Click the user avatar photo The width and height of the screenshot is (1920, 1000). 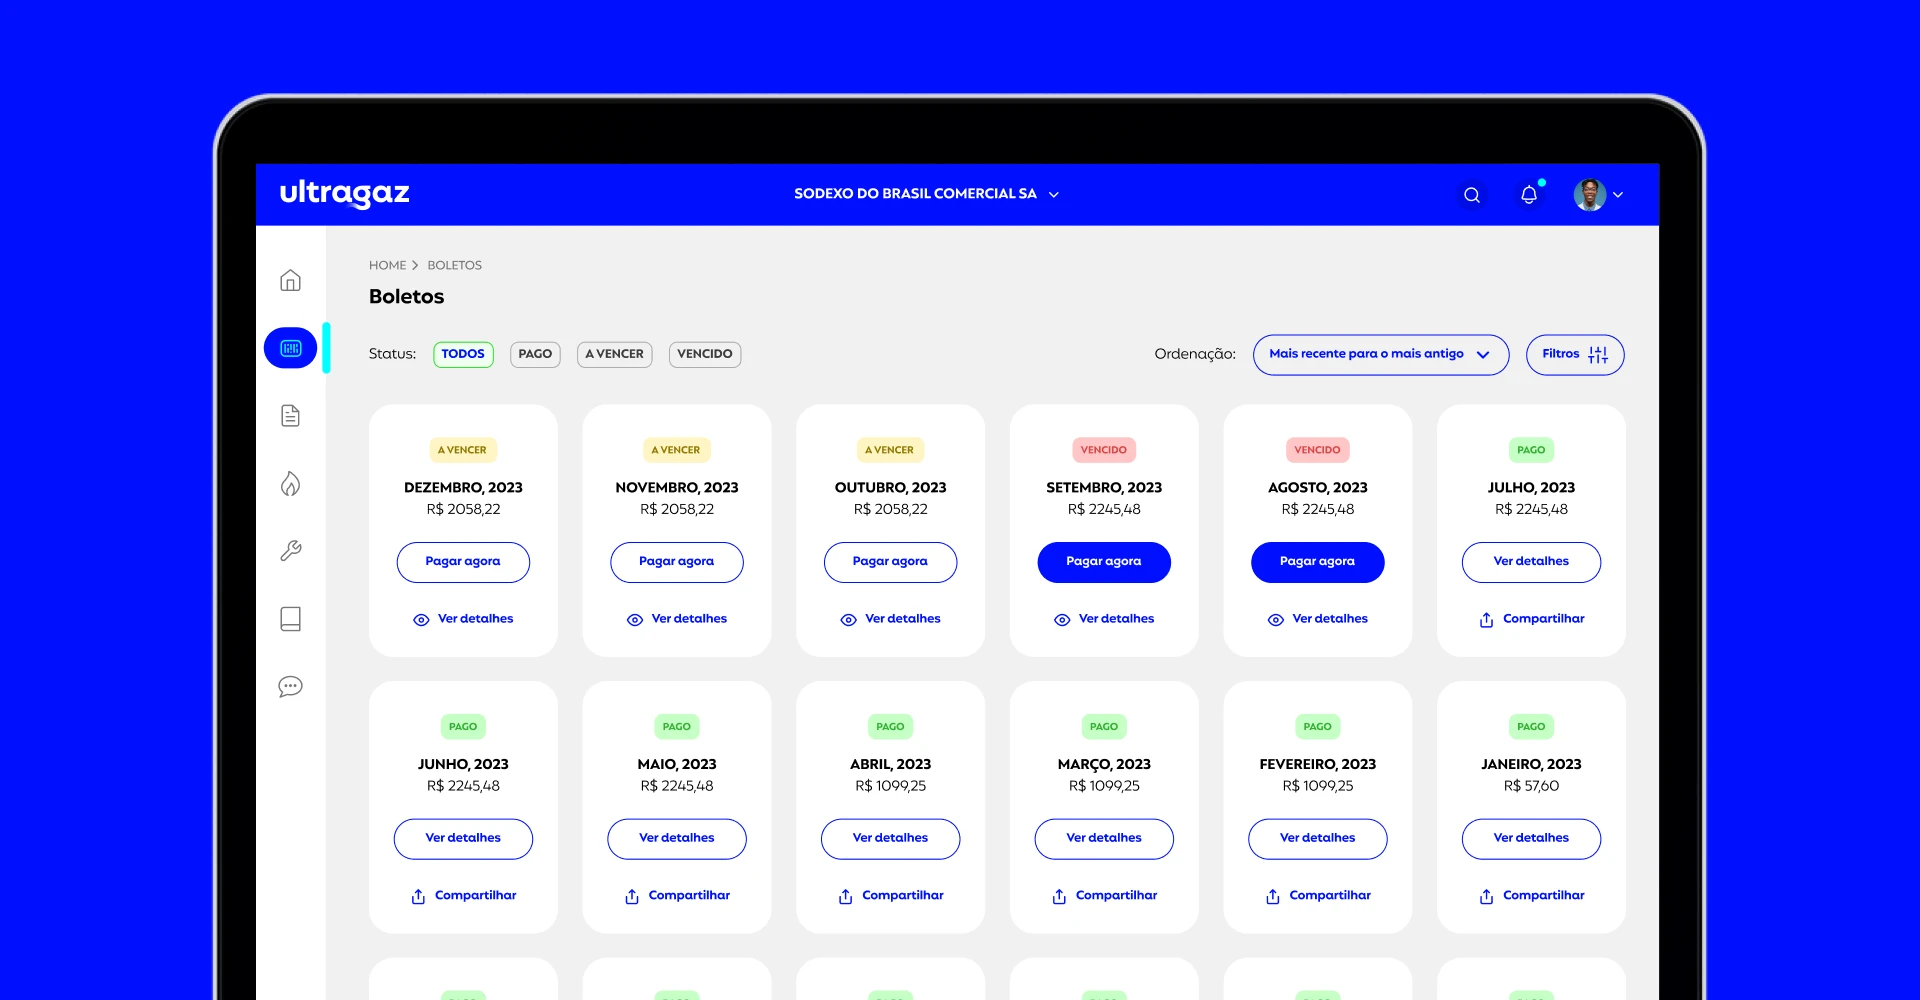tap(1590, 195)
